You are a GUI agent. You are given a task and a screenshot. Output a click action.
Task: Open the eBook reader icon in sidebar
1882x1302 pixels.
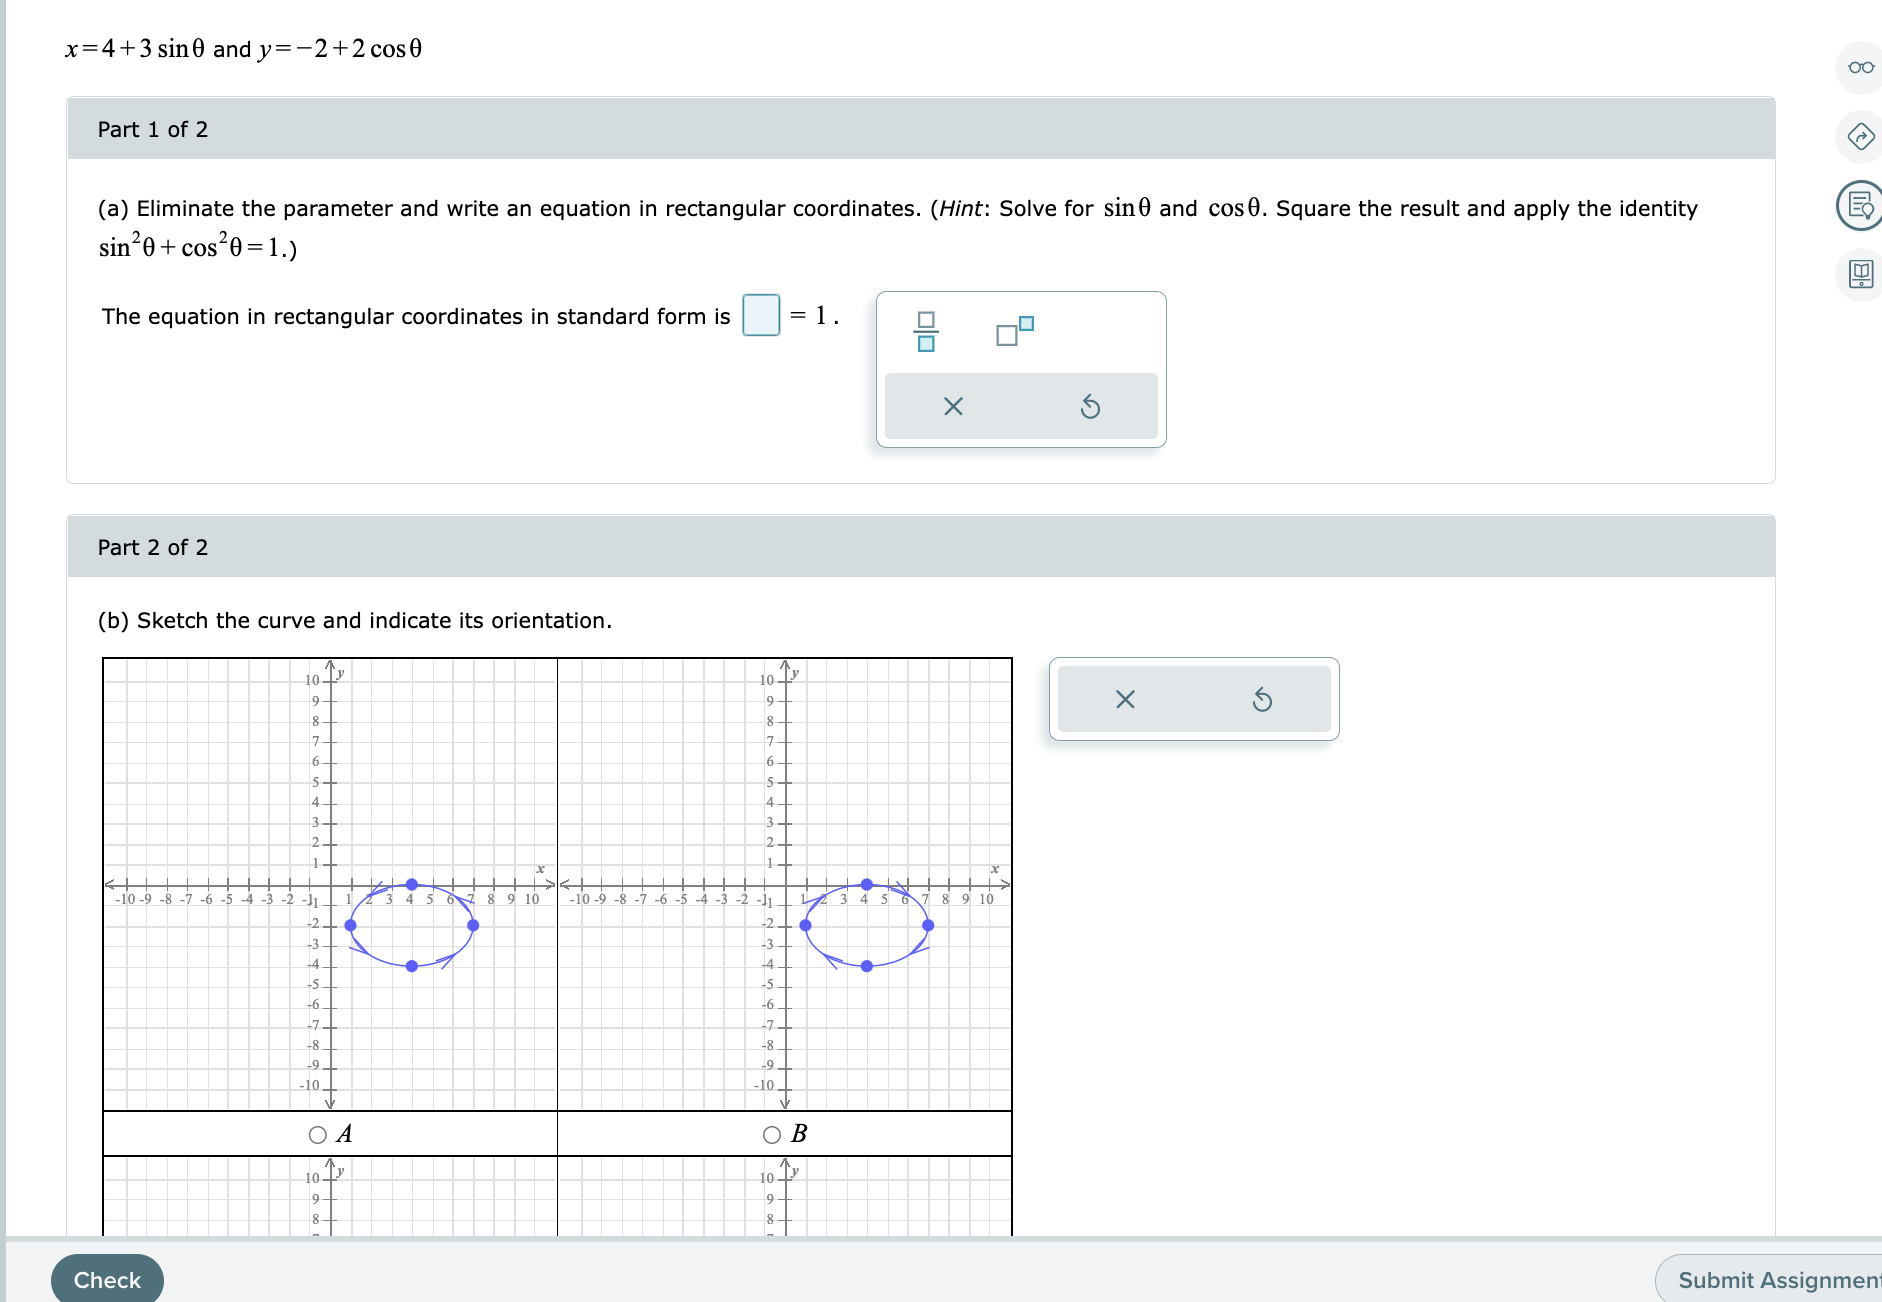[1860, 274]
